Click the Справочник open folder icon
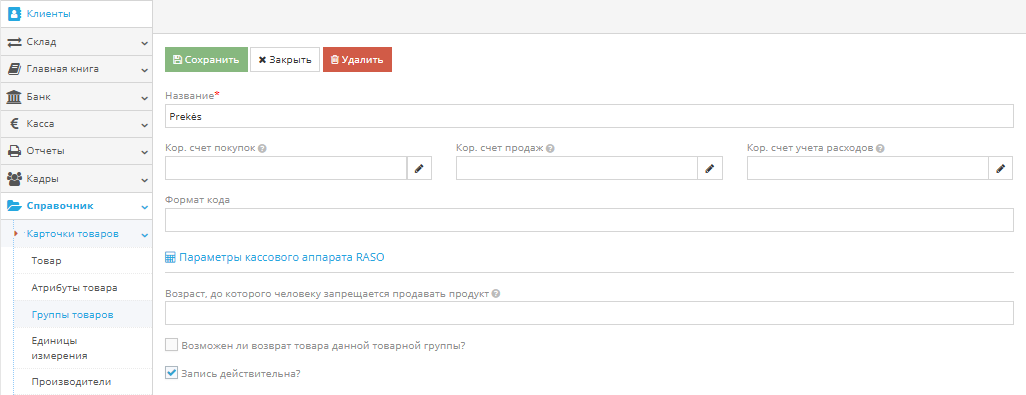Screen dimensions: 1026x395 [14, 206]
